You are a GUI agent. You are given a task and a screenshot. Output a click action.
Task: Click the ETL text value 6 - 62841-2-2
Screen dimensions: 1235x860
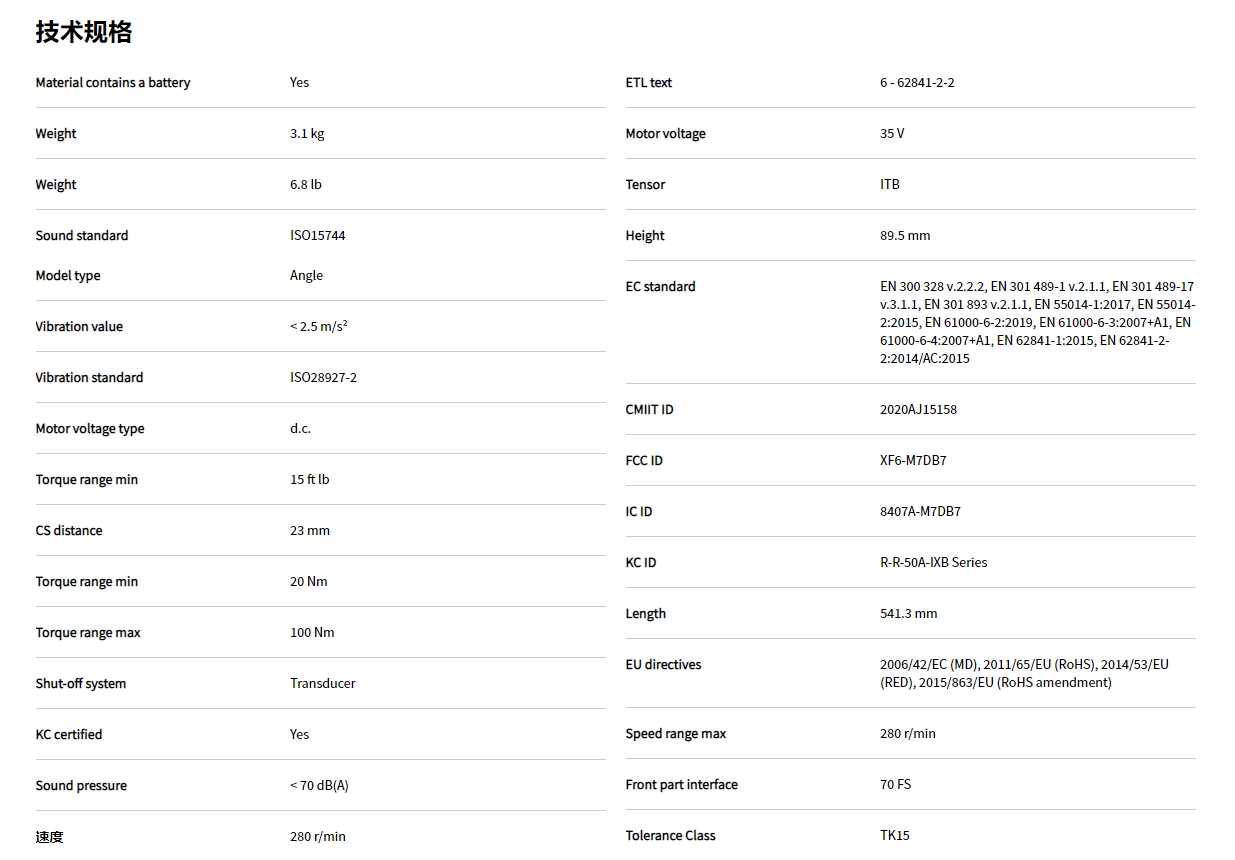click(x=917, y=82)
